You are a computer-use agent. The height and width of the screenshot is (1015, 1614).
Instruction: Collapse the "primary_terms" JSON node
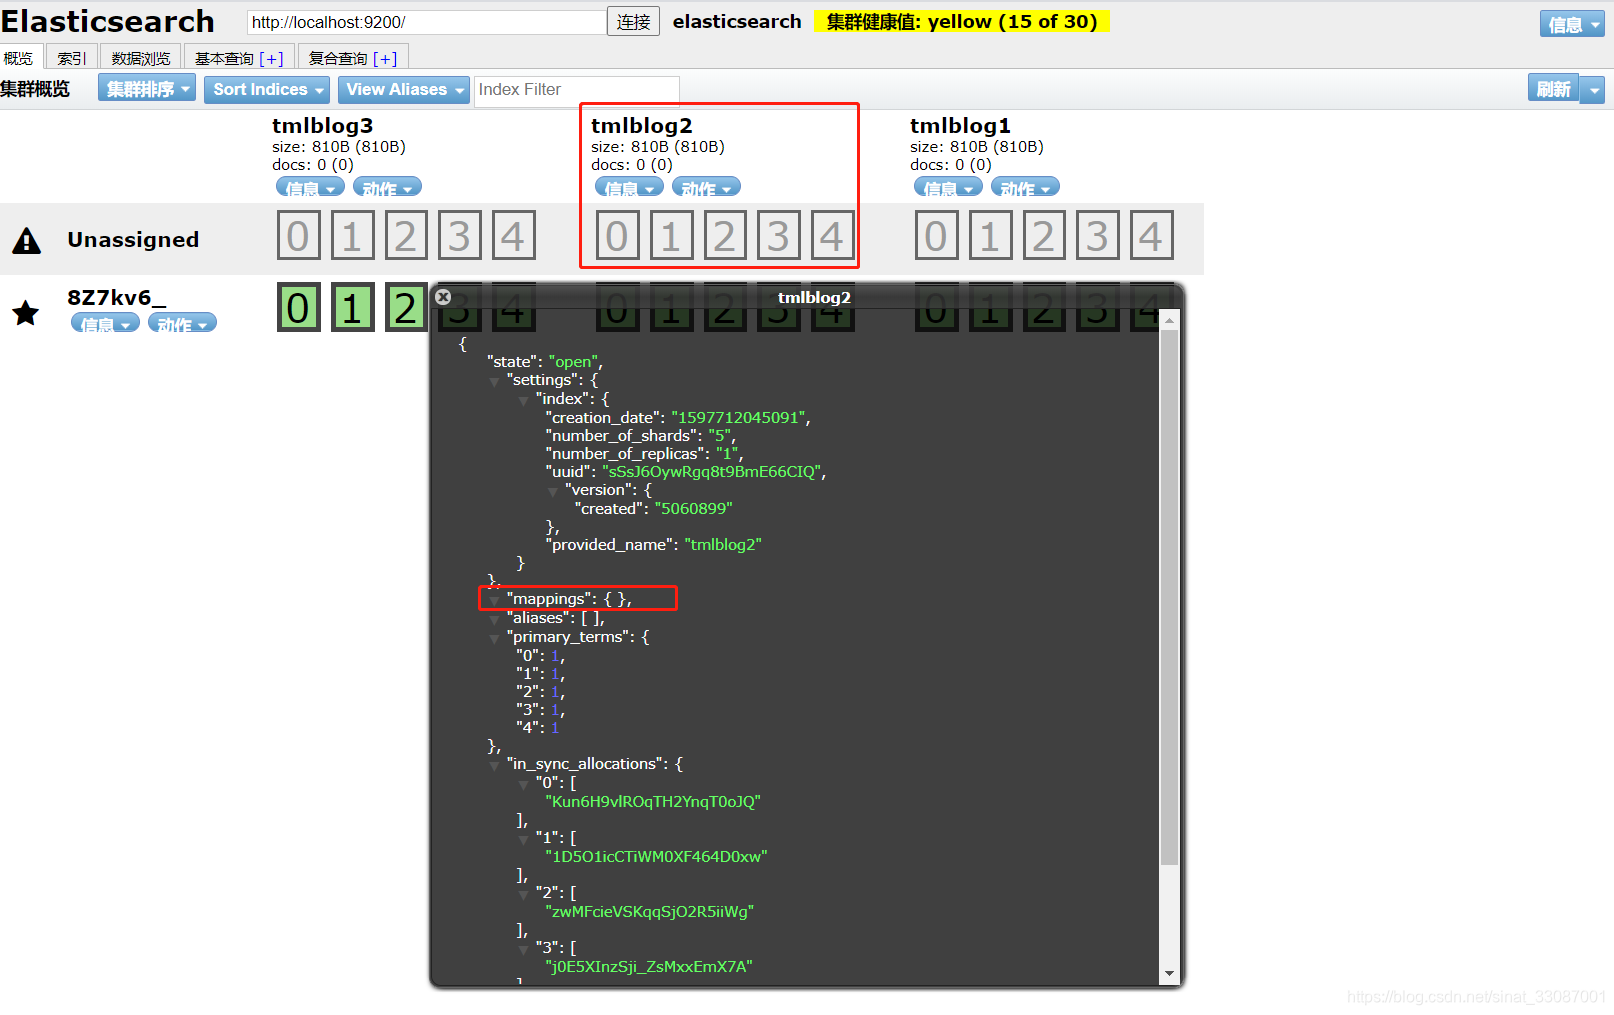494,638
